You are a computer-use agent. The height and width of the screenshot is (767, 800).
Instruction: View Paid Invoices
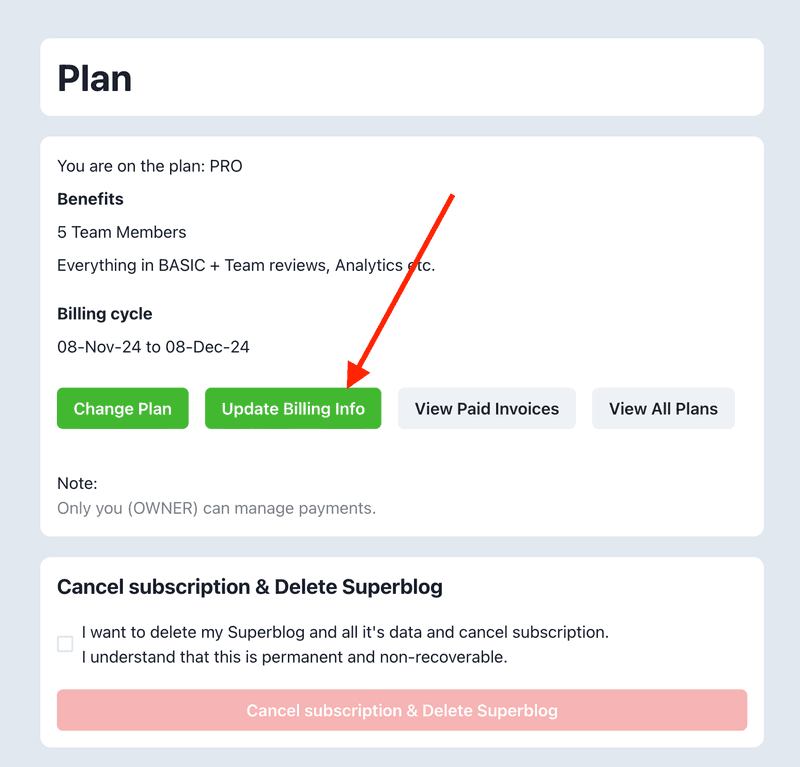pos(487,409)
